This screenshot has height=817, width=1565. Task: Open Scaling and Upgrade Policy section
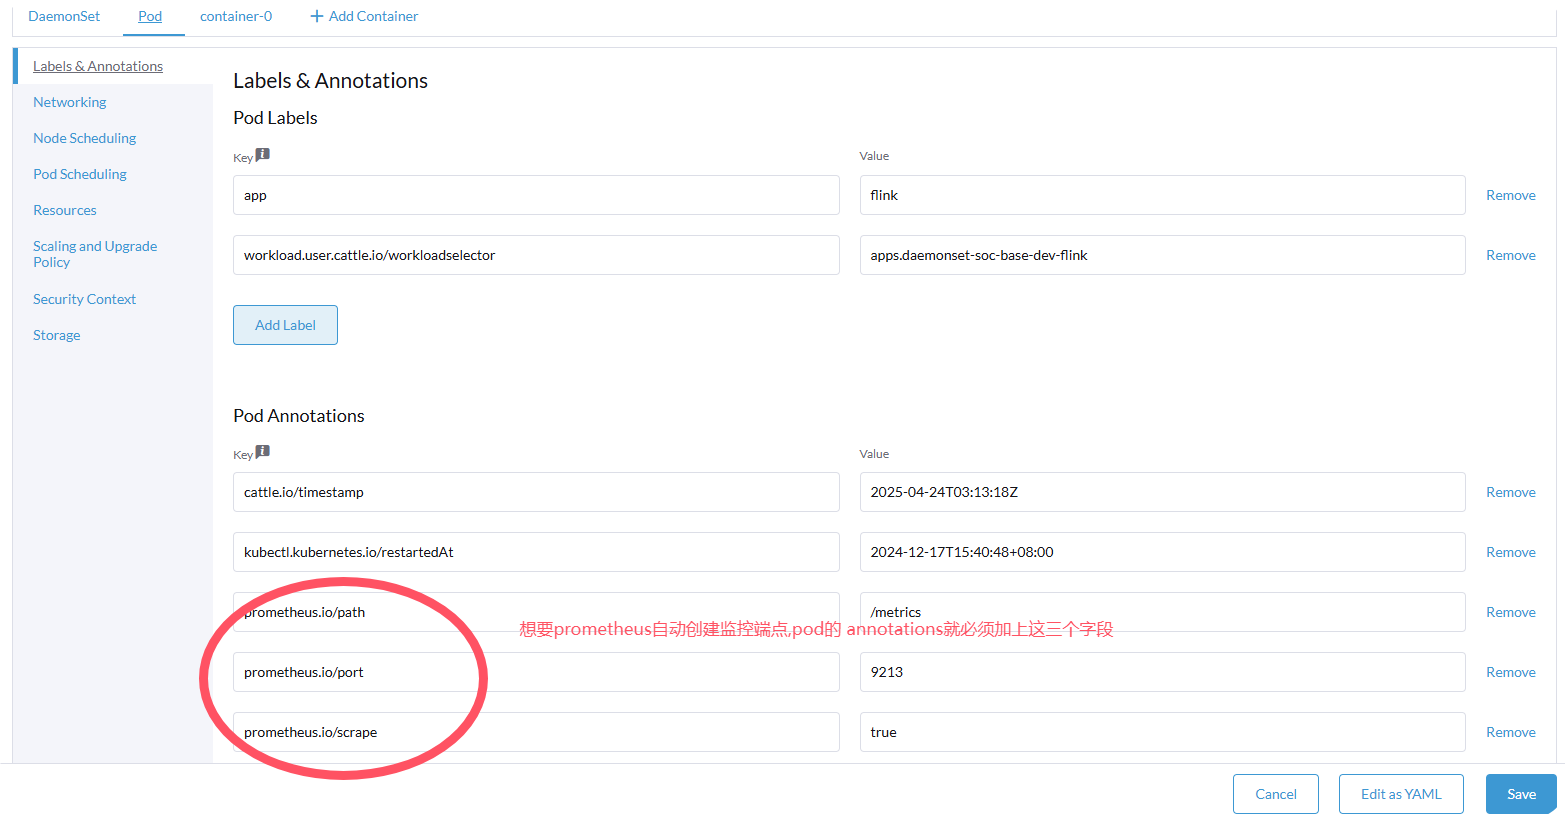click(95, 254)
